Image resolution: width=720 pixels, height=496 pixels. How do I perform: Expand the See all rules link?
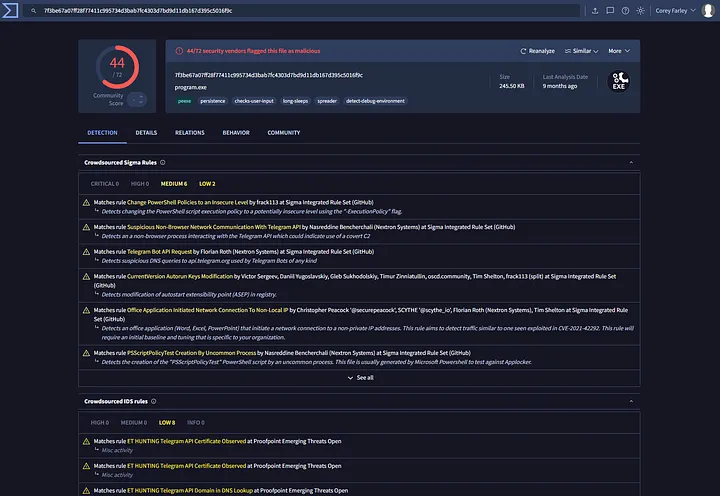(360, 378)
